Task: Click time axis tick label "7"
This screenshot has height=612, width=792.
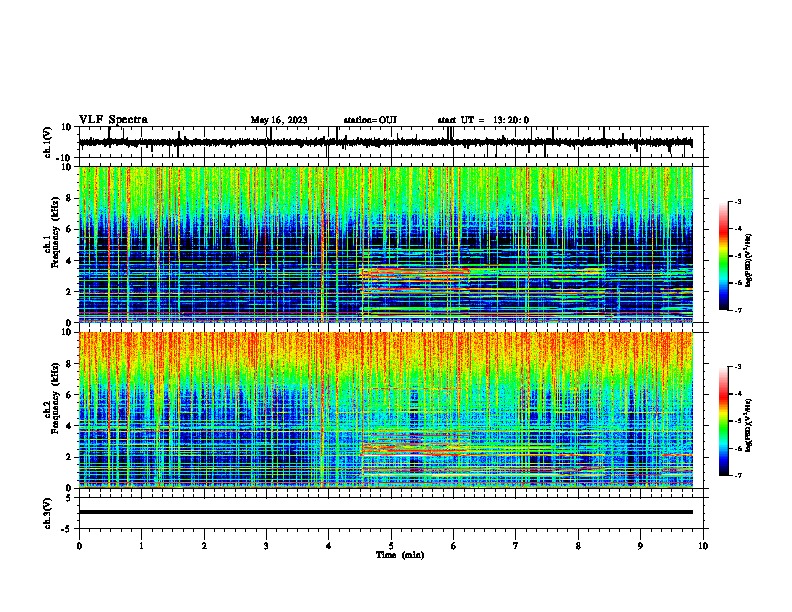Action: tap(516, 546)
